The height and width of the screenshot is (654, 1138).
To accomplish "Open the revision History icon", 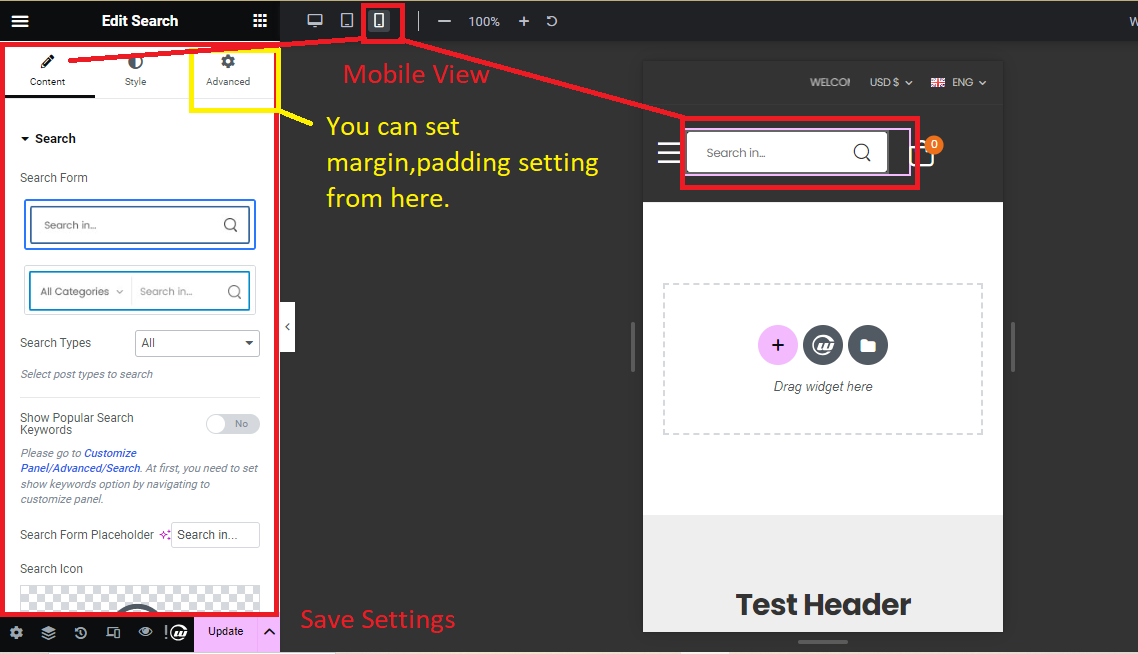I will pyautogui.click(x=81, y=632).
